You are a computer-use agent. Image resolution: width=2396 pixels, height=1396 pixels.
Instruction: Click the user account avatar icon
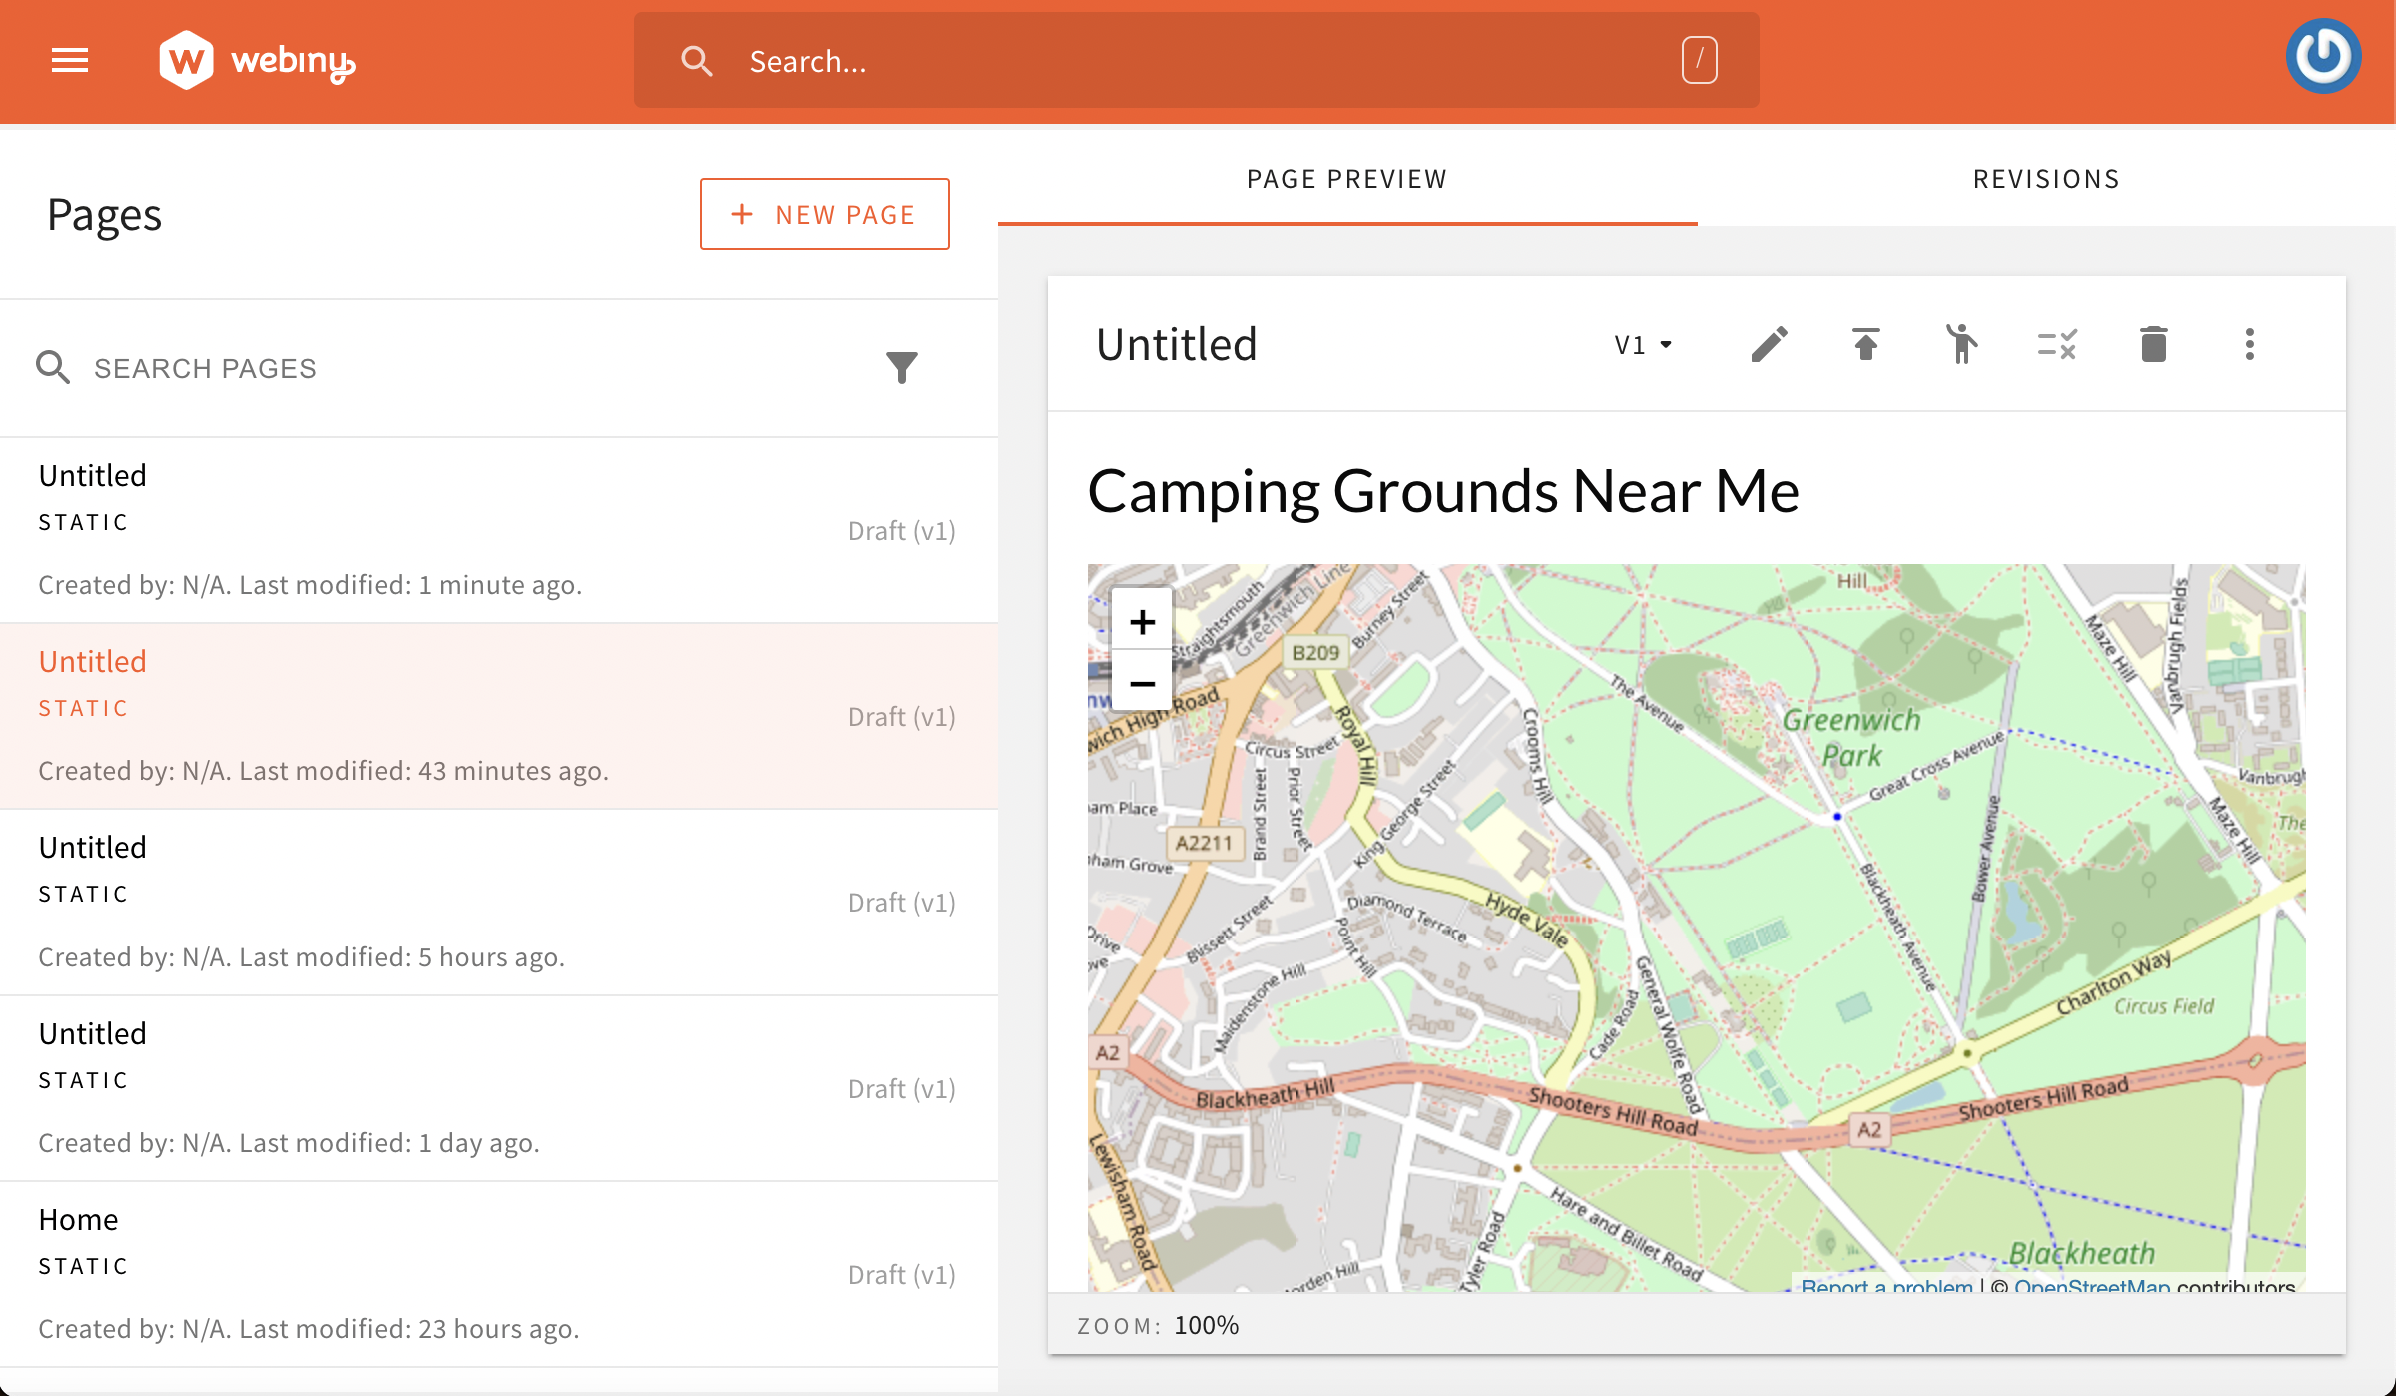(2323, 57)
